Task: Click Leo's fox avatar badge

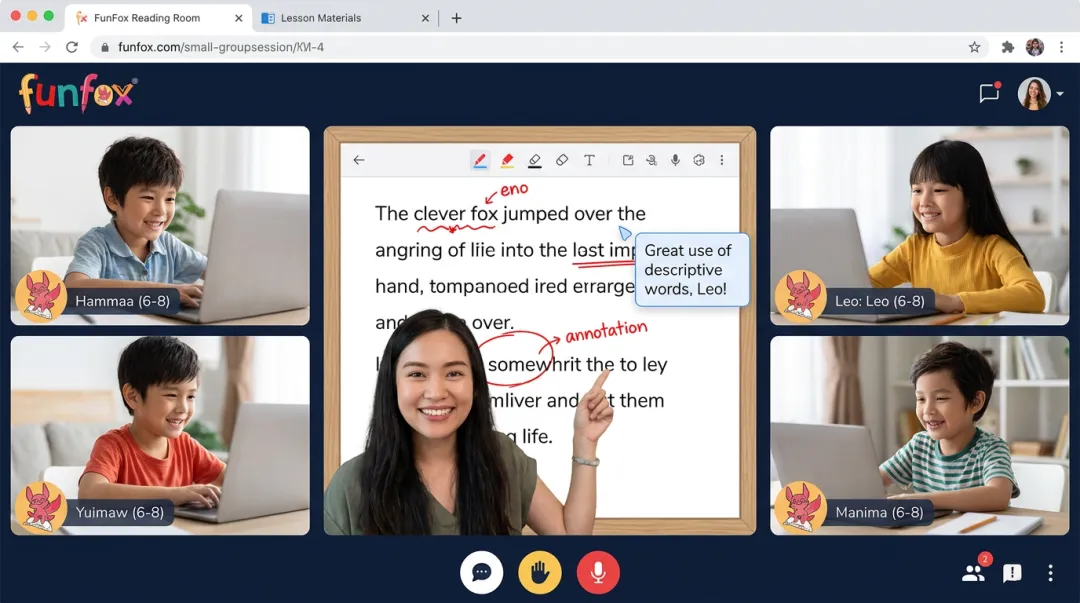Action: click(x=800, y=296)
